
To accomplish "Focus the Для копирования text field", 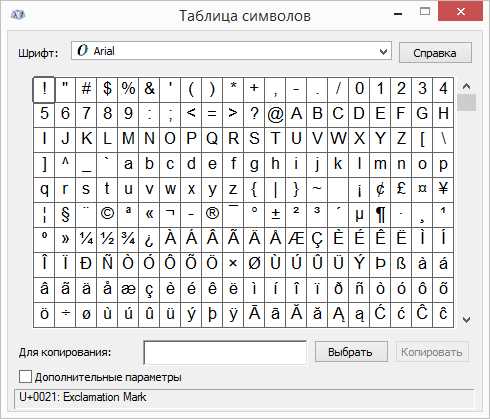I will 225,352.
